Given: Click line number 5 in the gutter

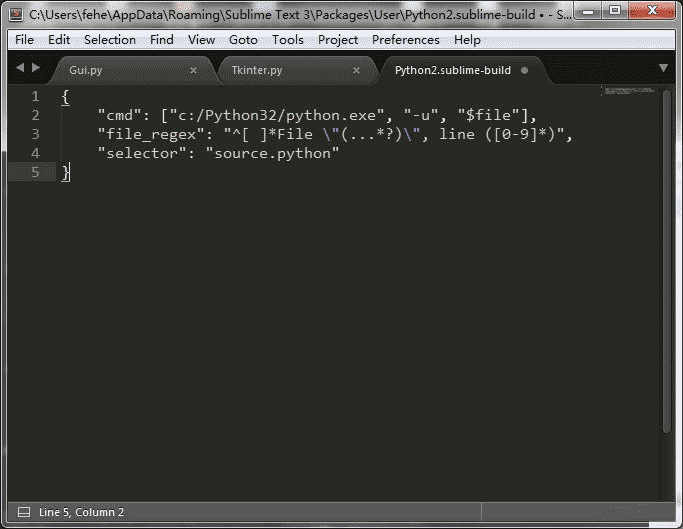Looking at the screenshot, I should point(35,173).
